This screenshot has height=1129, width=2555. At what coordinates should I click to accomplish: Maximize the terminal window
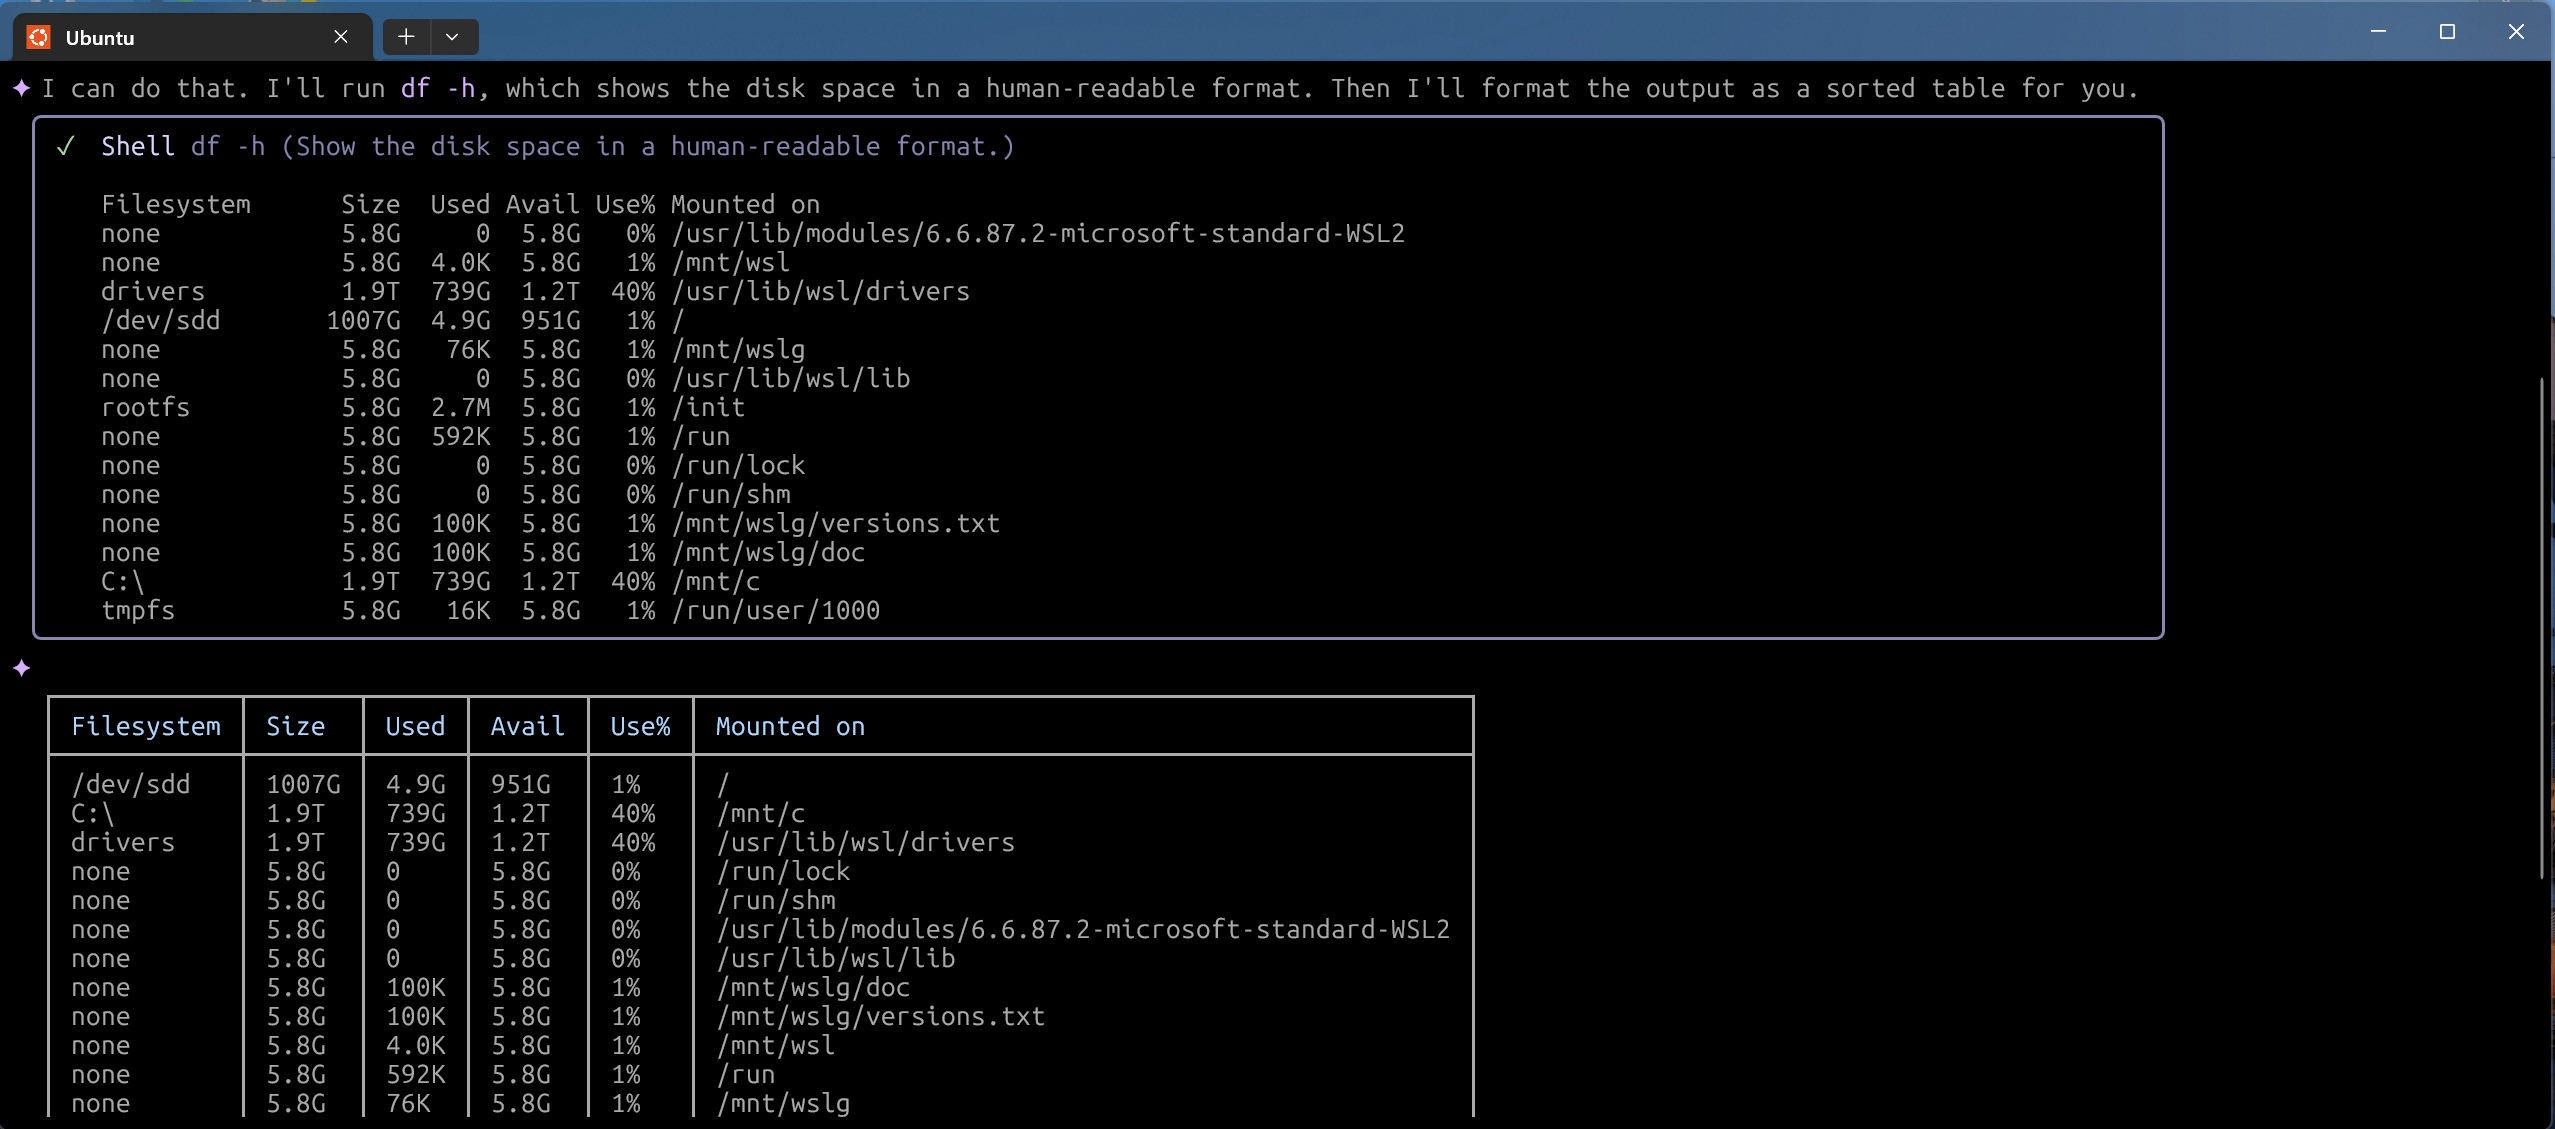[x=2447, y=31]
